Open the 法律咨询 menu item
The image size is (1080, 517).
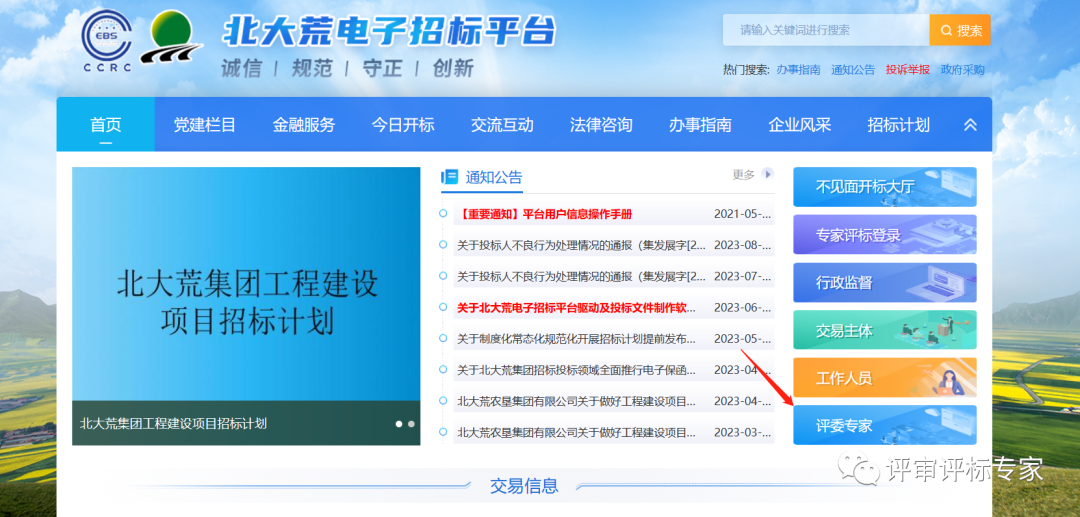click(601, 125)
